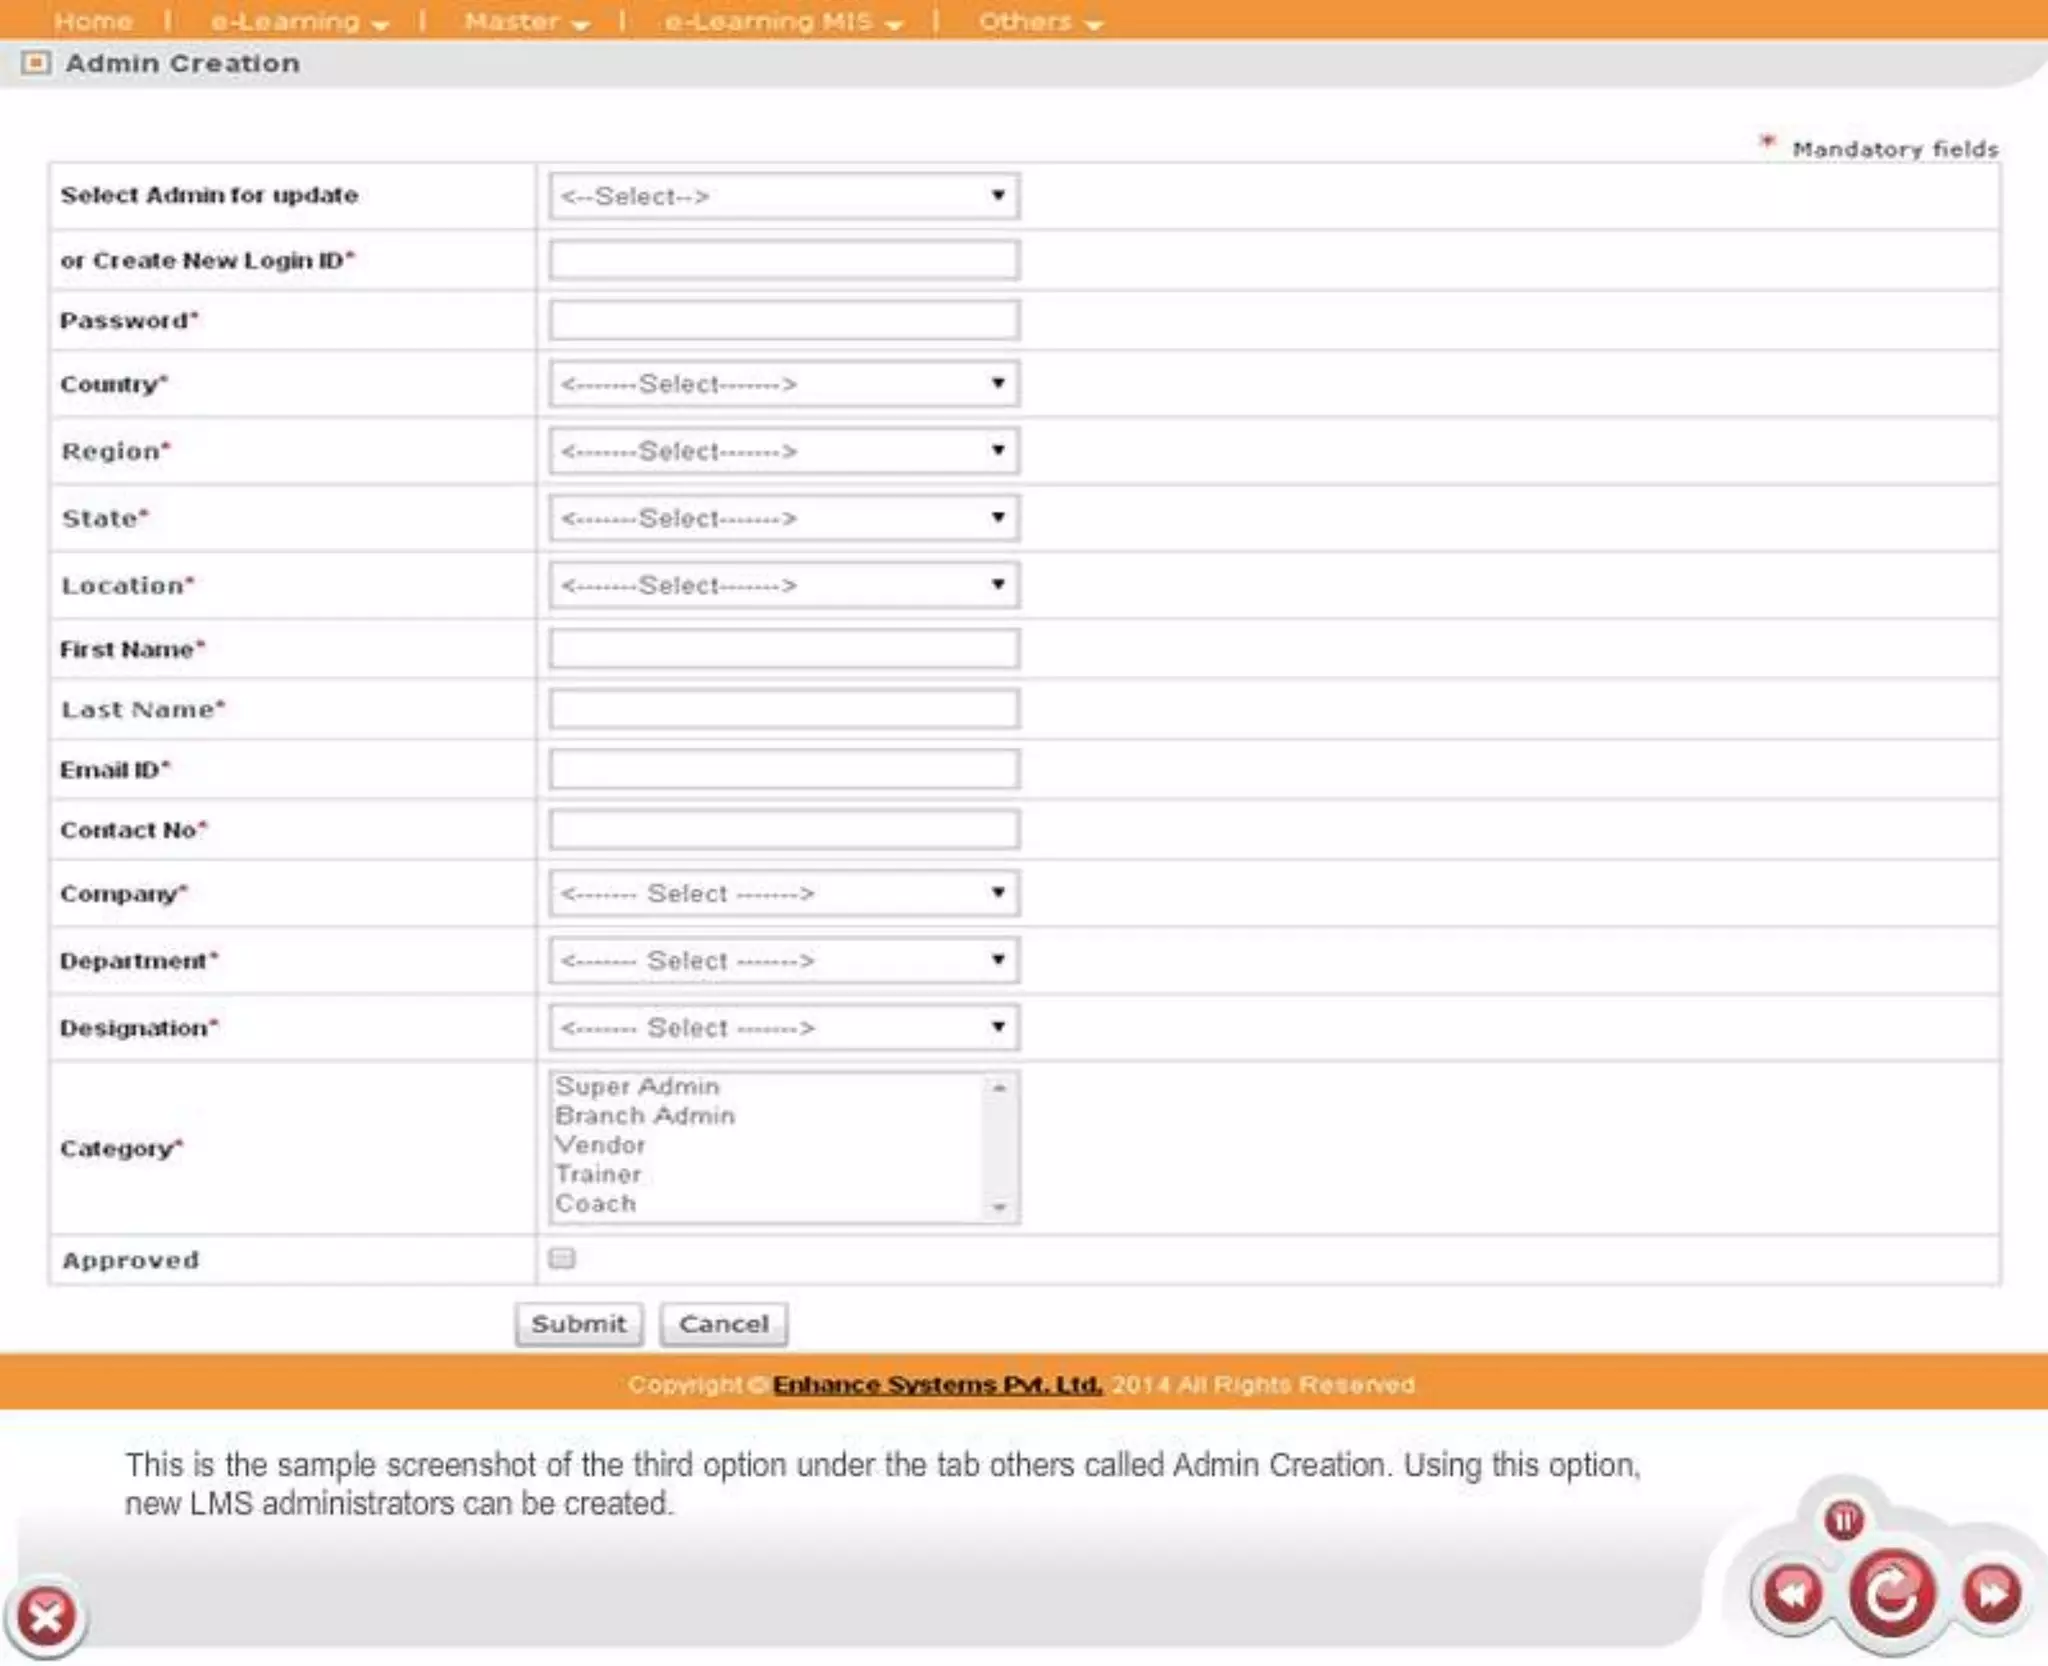Image resolution: width=2048 pixels, height=1666 pixels.
Task: Follow the Enhance Systems Pvt. Ltd. link
Action: click(x=937, y=1385)
